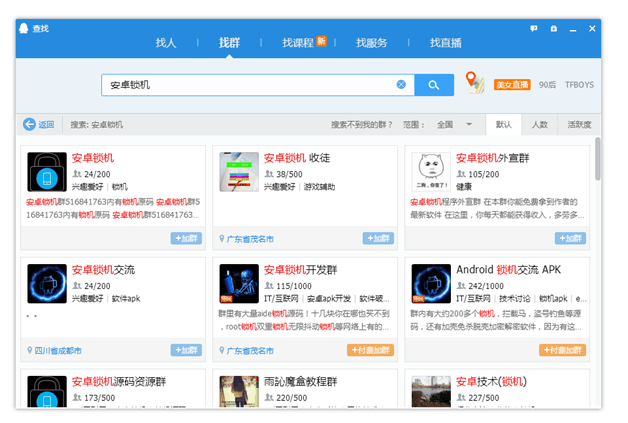Expand the 全国 range dropdown
Image resolution: width=628 pixels, height=423 pixels.
coord(469,125)
